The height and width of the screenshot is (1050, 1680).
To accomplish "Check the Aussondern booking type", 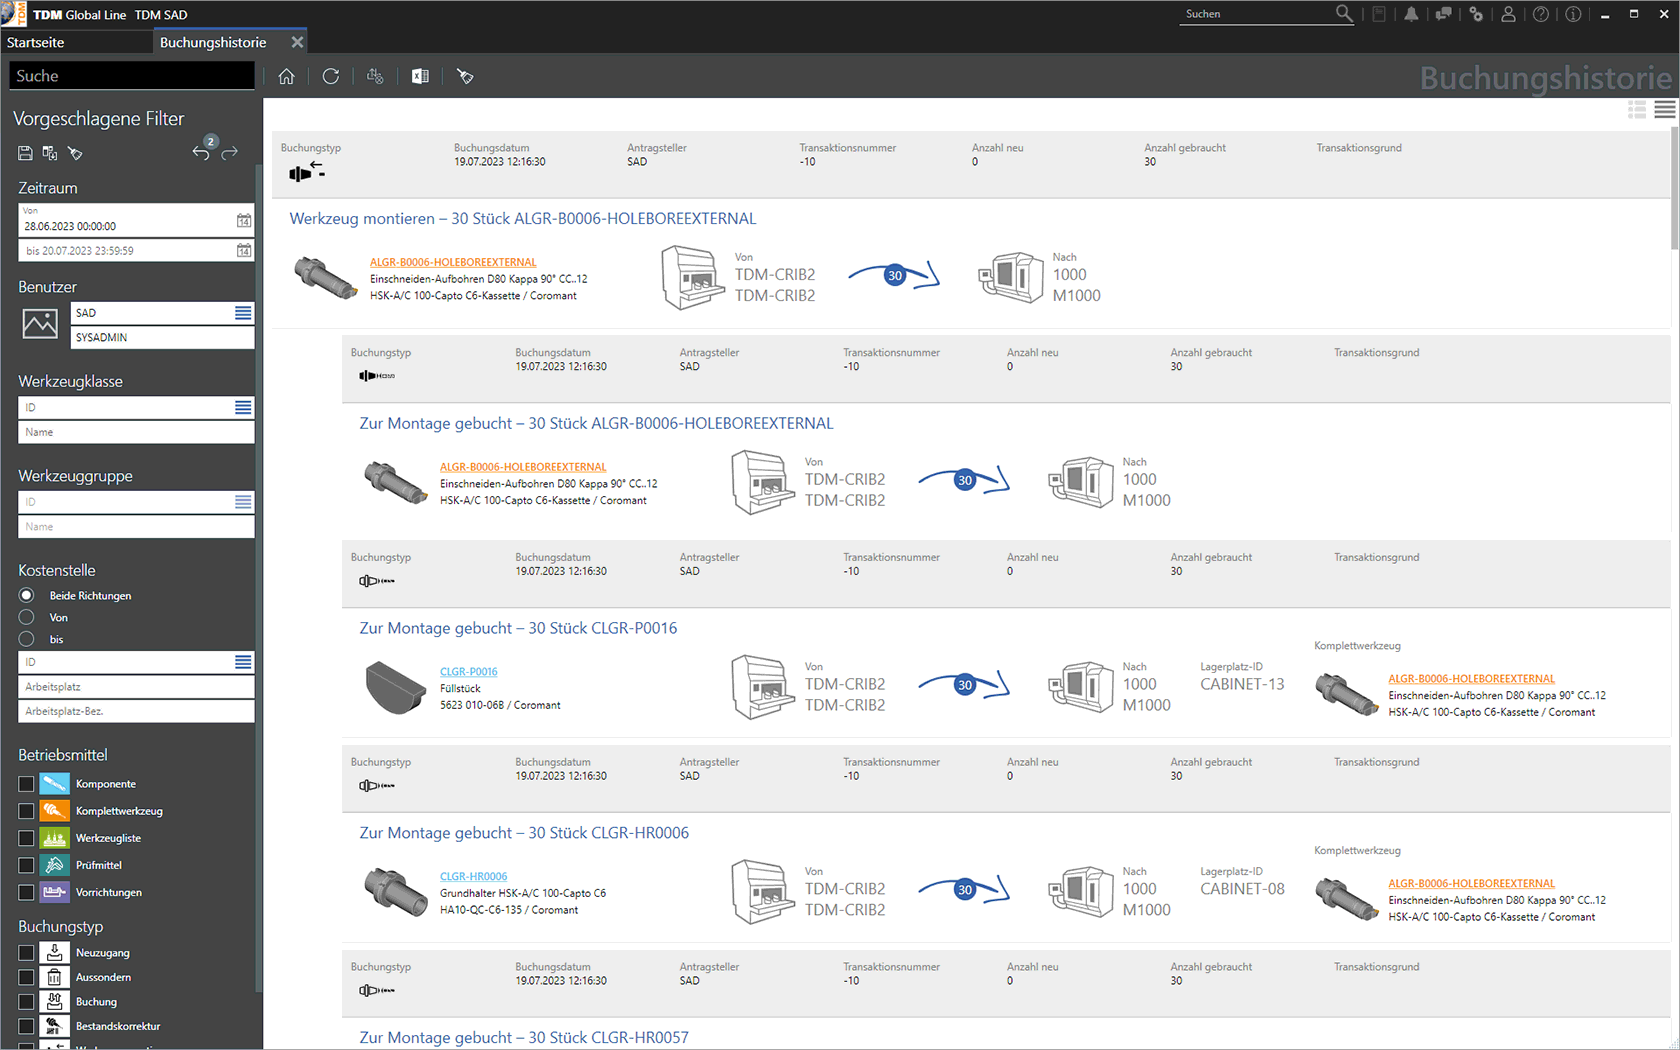I will pyautogui.click(x=26, y=977).
